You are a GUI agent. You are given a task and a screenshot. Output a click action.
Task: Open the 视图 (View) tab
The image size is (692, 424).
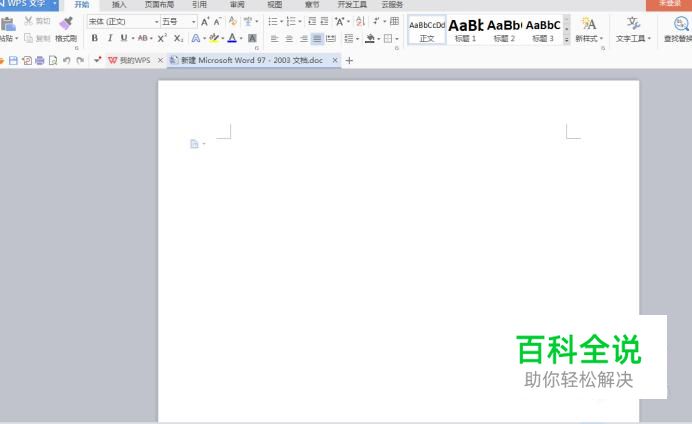[x=275, y=5]
